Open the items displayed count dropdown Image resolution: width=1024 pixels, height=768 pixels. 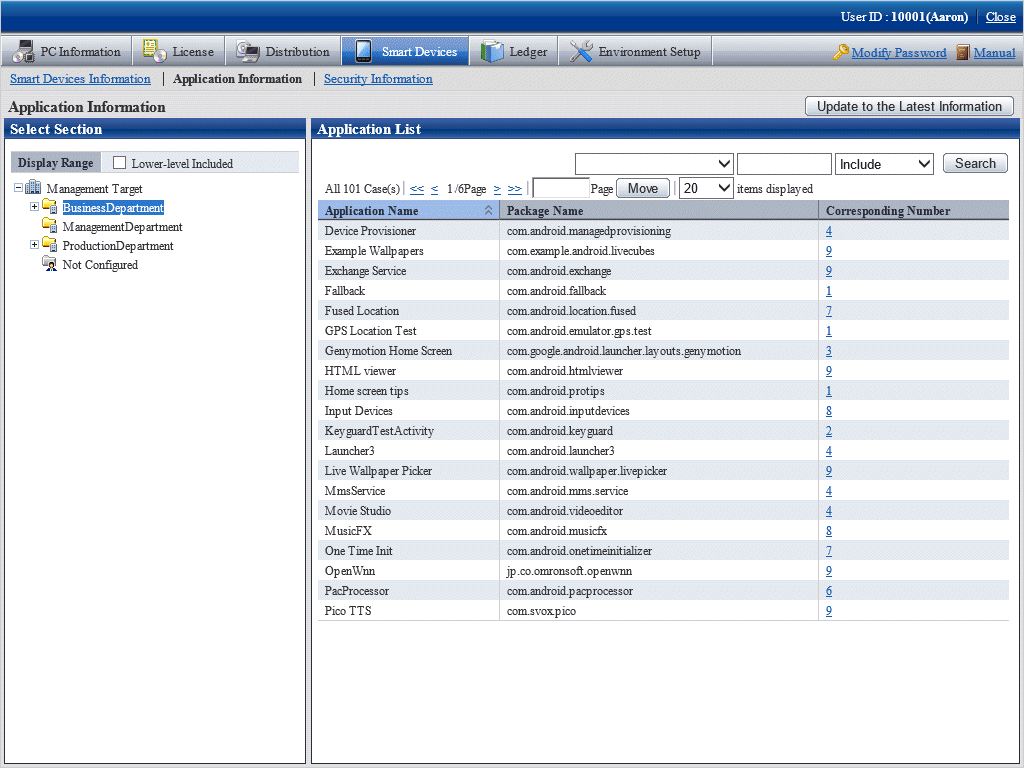[x=706, y=188]
